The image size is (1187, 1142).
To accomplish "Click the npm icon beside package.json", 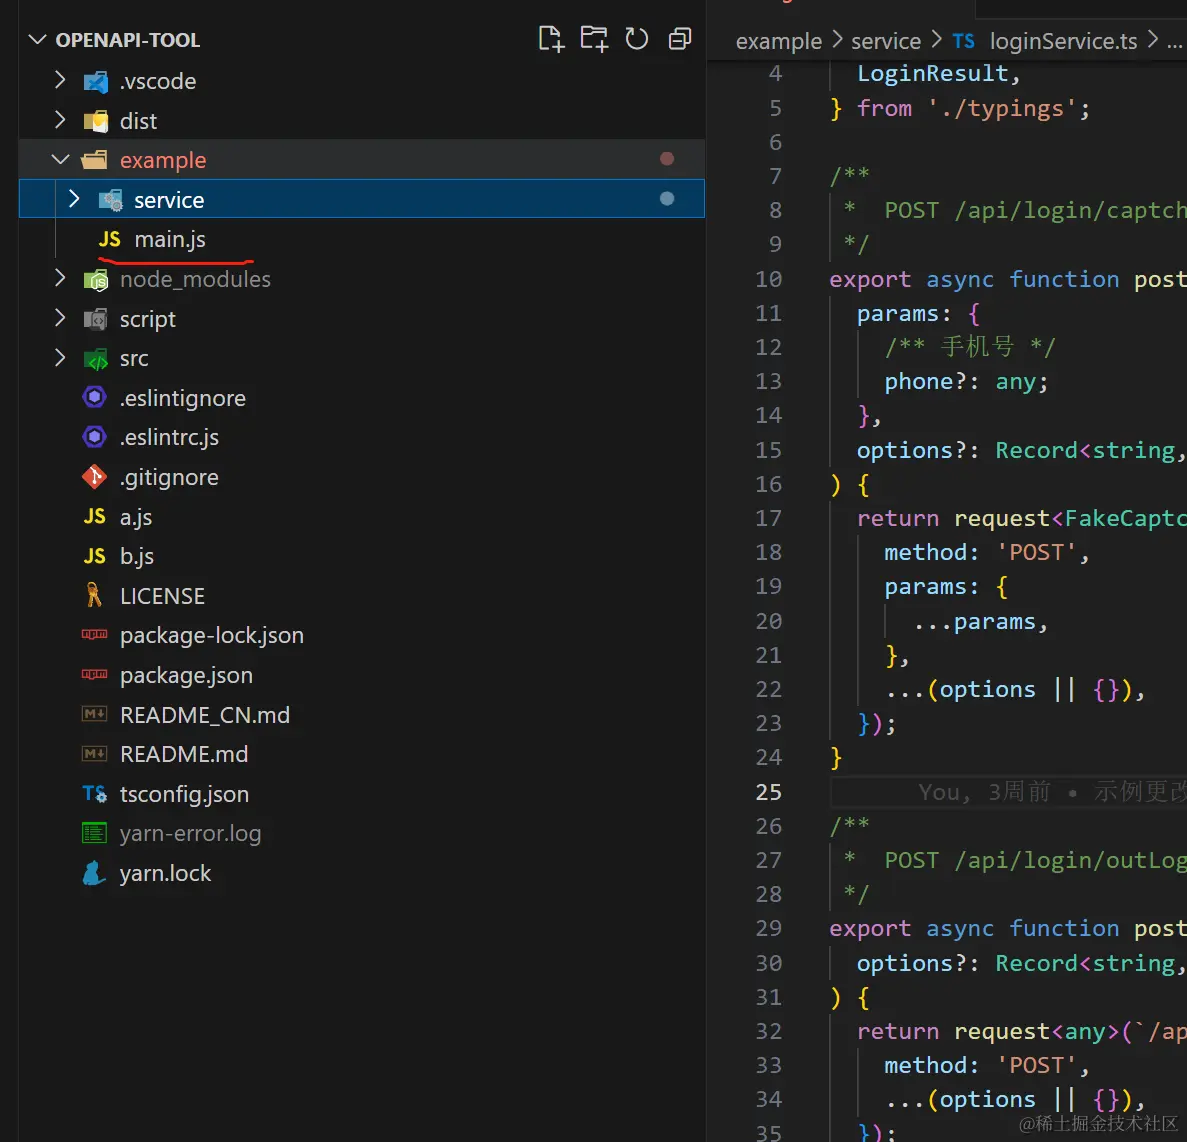I will click(94, 675).
